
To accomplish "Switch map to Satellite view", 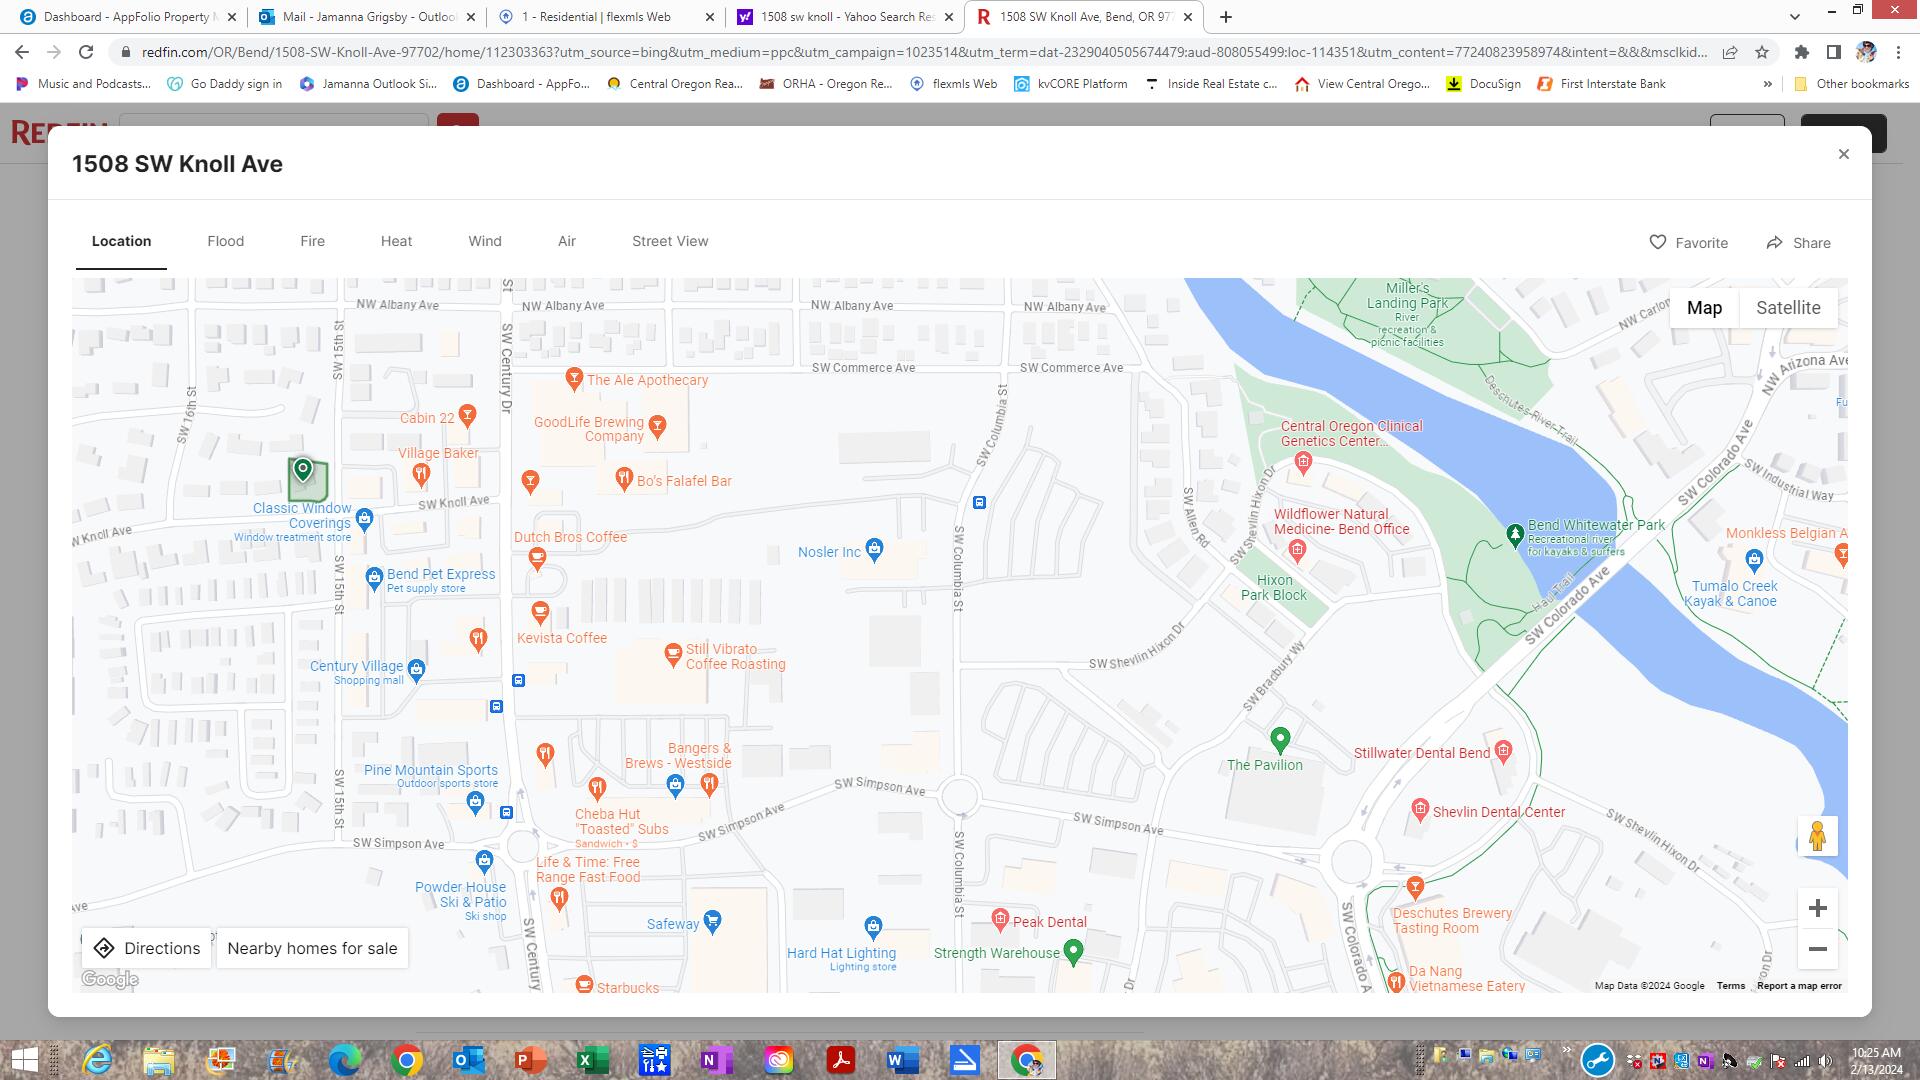I will (1788, 308).
